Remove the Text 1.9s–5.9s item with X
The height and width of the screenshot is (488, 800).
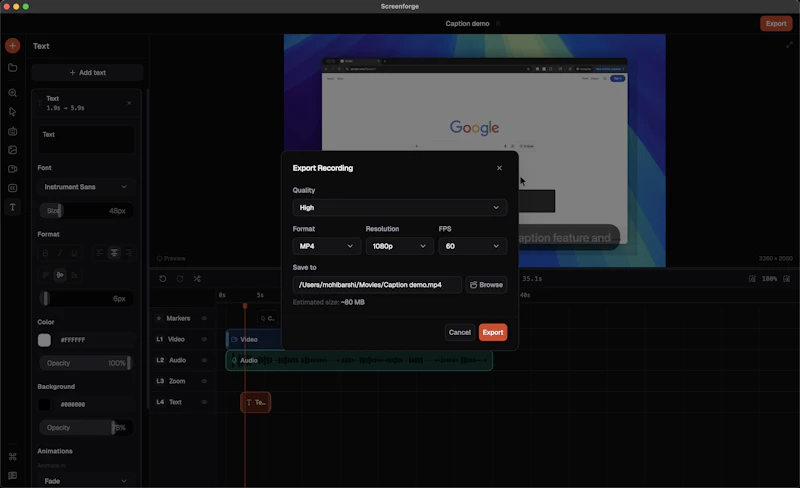click(x=129, y=103)
